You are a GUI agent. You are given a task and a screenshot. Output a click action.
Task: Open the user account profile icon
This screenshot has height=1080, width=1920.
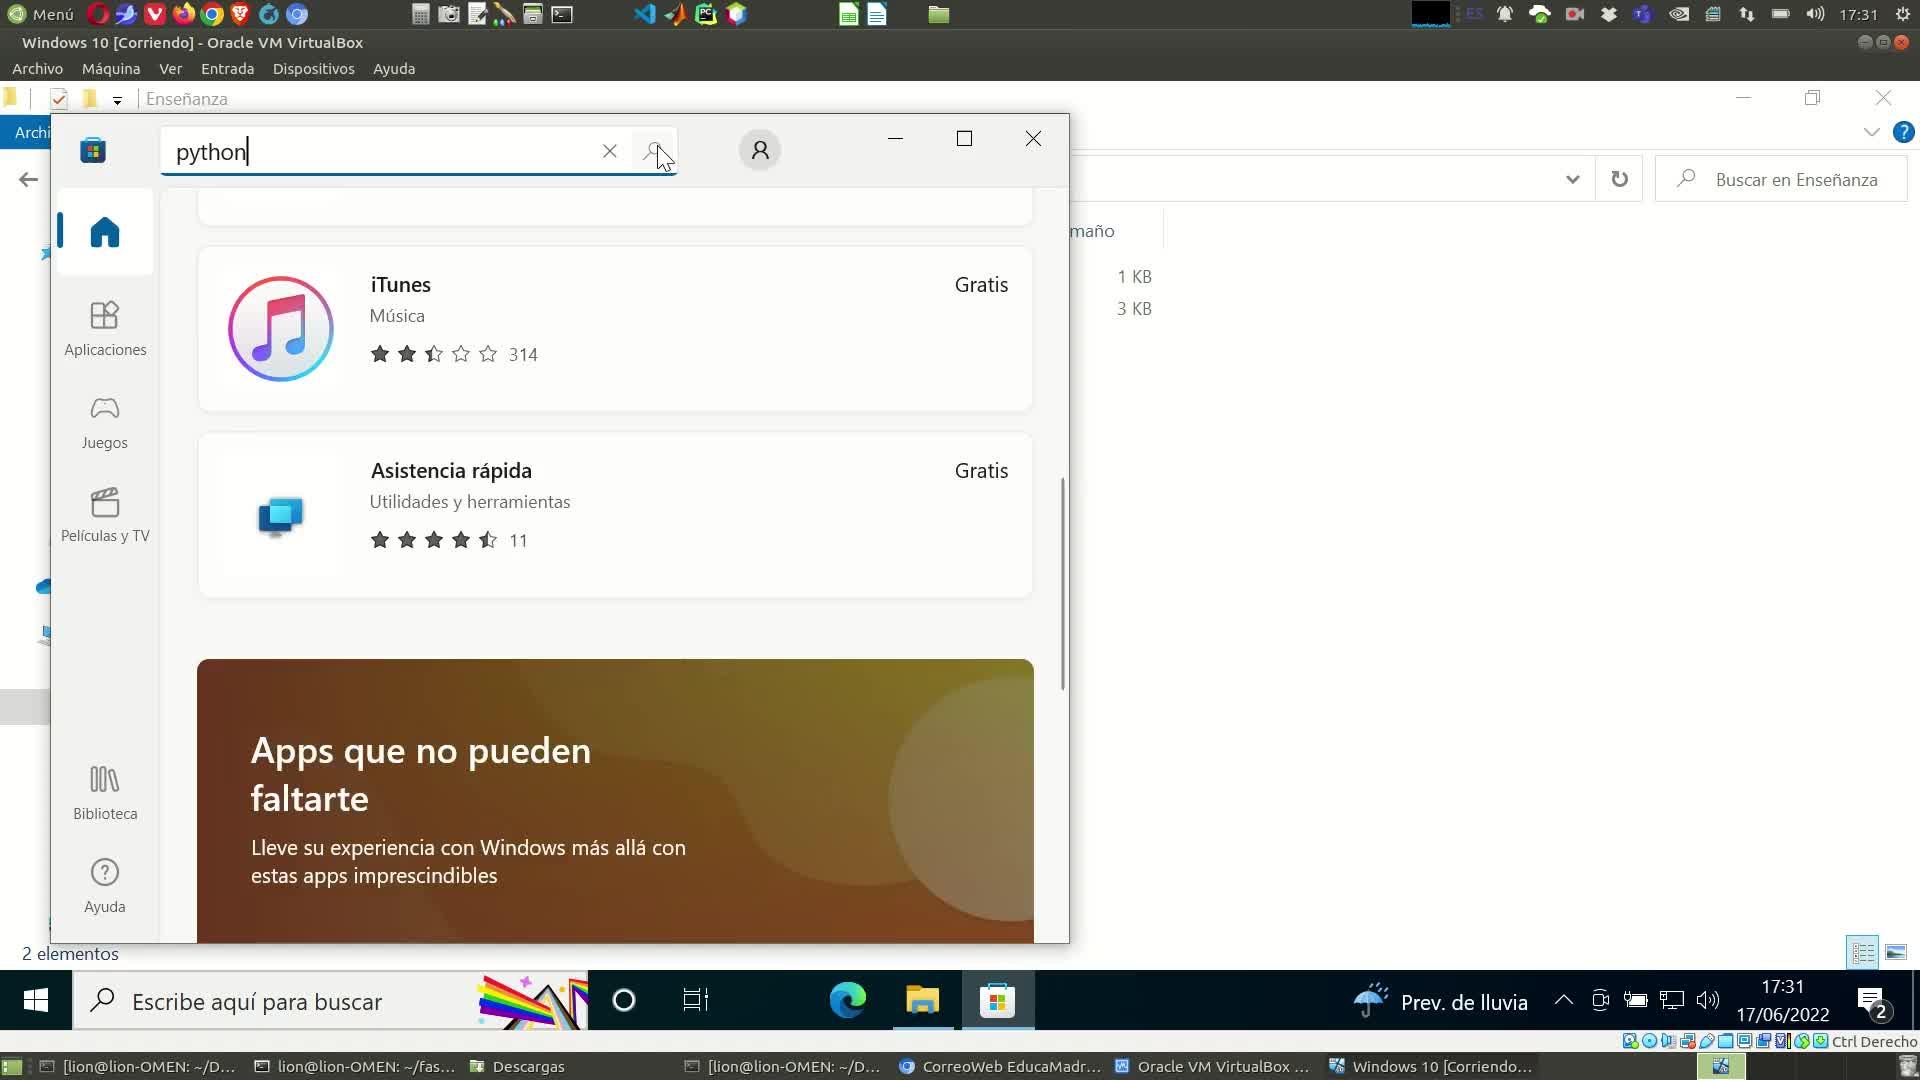point(760,150)
